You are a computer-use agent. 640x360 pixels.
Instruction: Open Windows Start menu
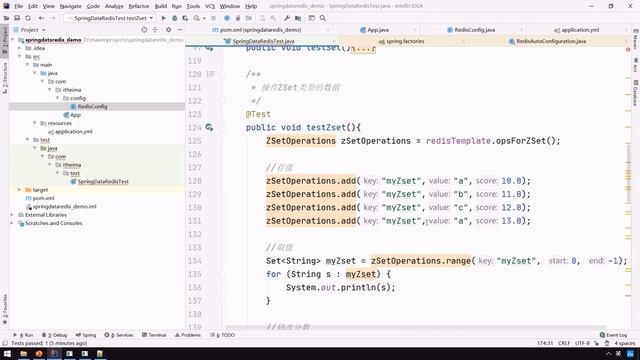(7, 353)
